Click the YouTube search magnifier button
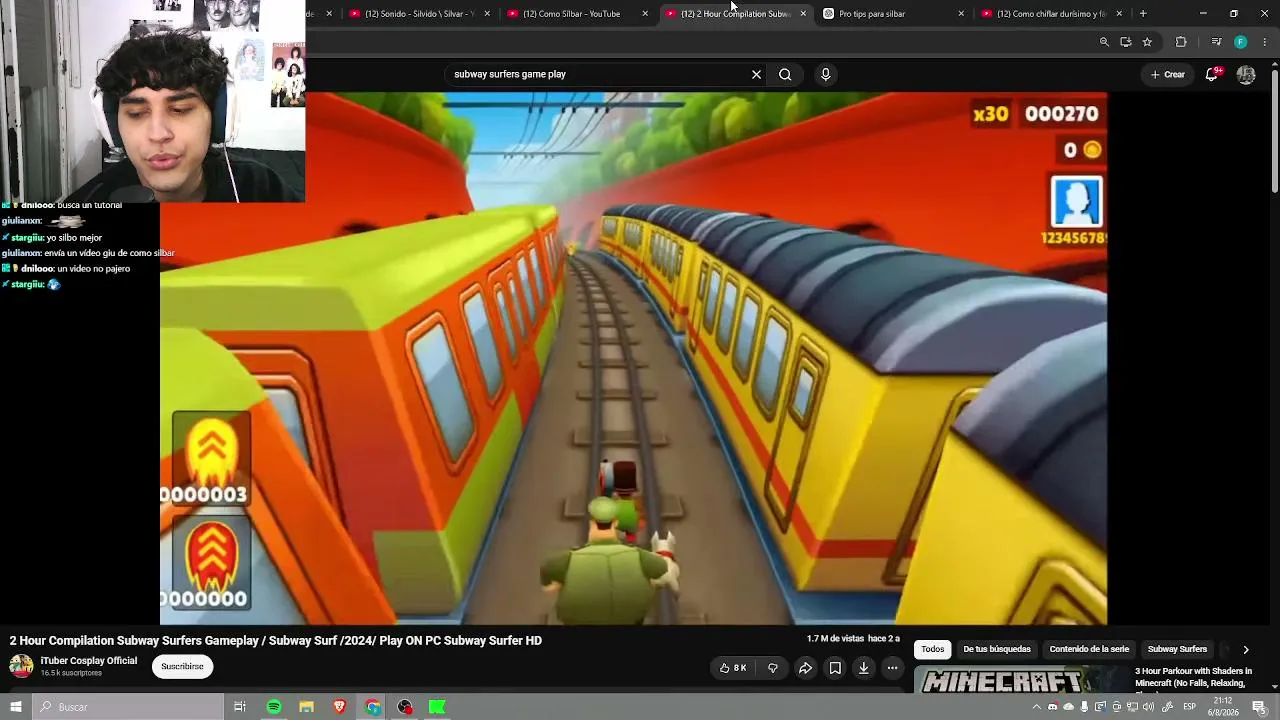This screenshot has height=720, width=1280. pyautogui.click(x=785, y=74)
